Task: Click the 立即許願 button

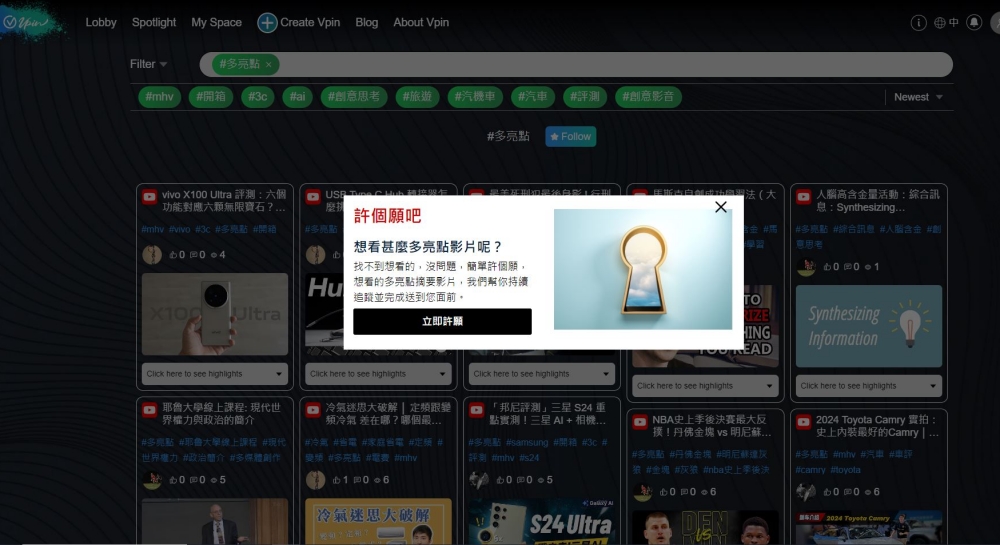Action: pos(442,322)
